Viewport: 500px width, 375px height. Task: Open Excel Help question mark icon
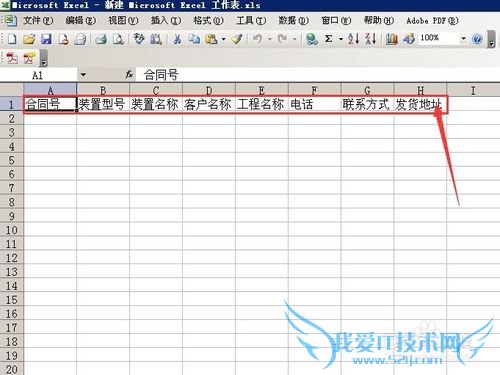pyautogui.click(x=477, y=39)
